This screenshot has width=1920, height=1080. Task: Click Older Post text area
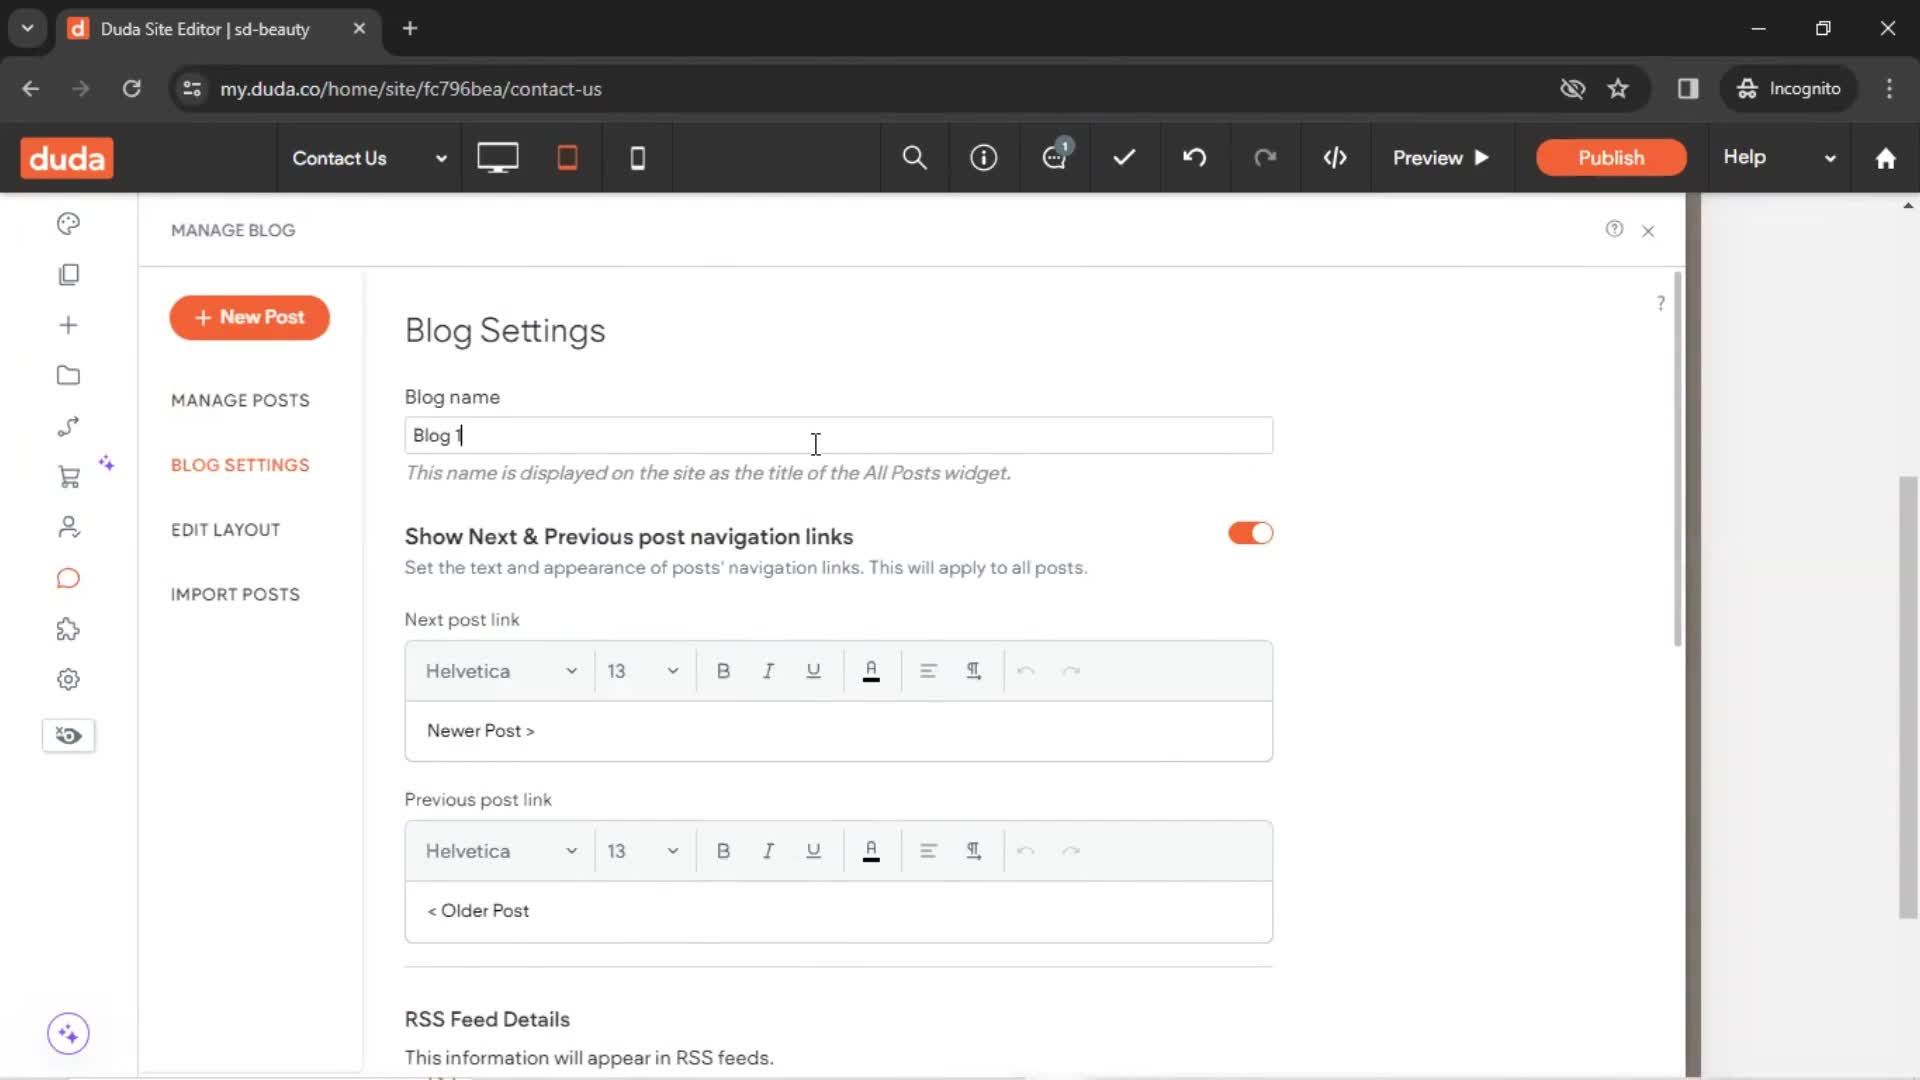838,911
